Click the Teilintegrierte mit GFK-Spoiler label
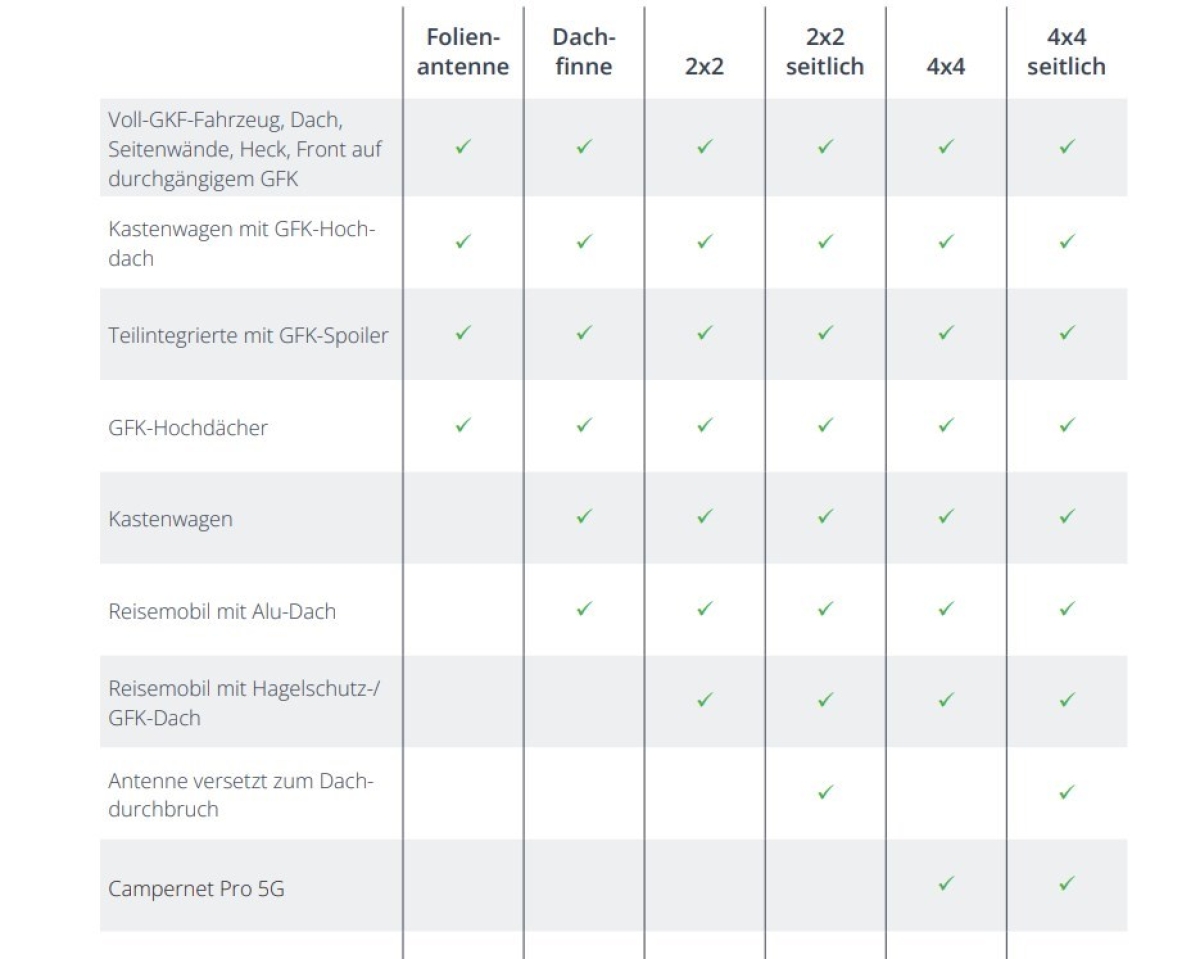 [248, 336]
